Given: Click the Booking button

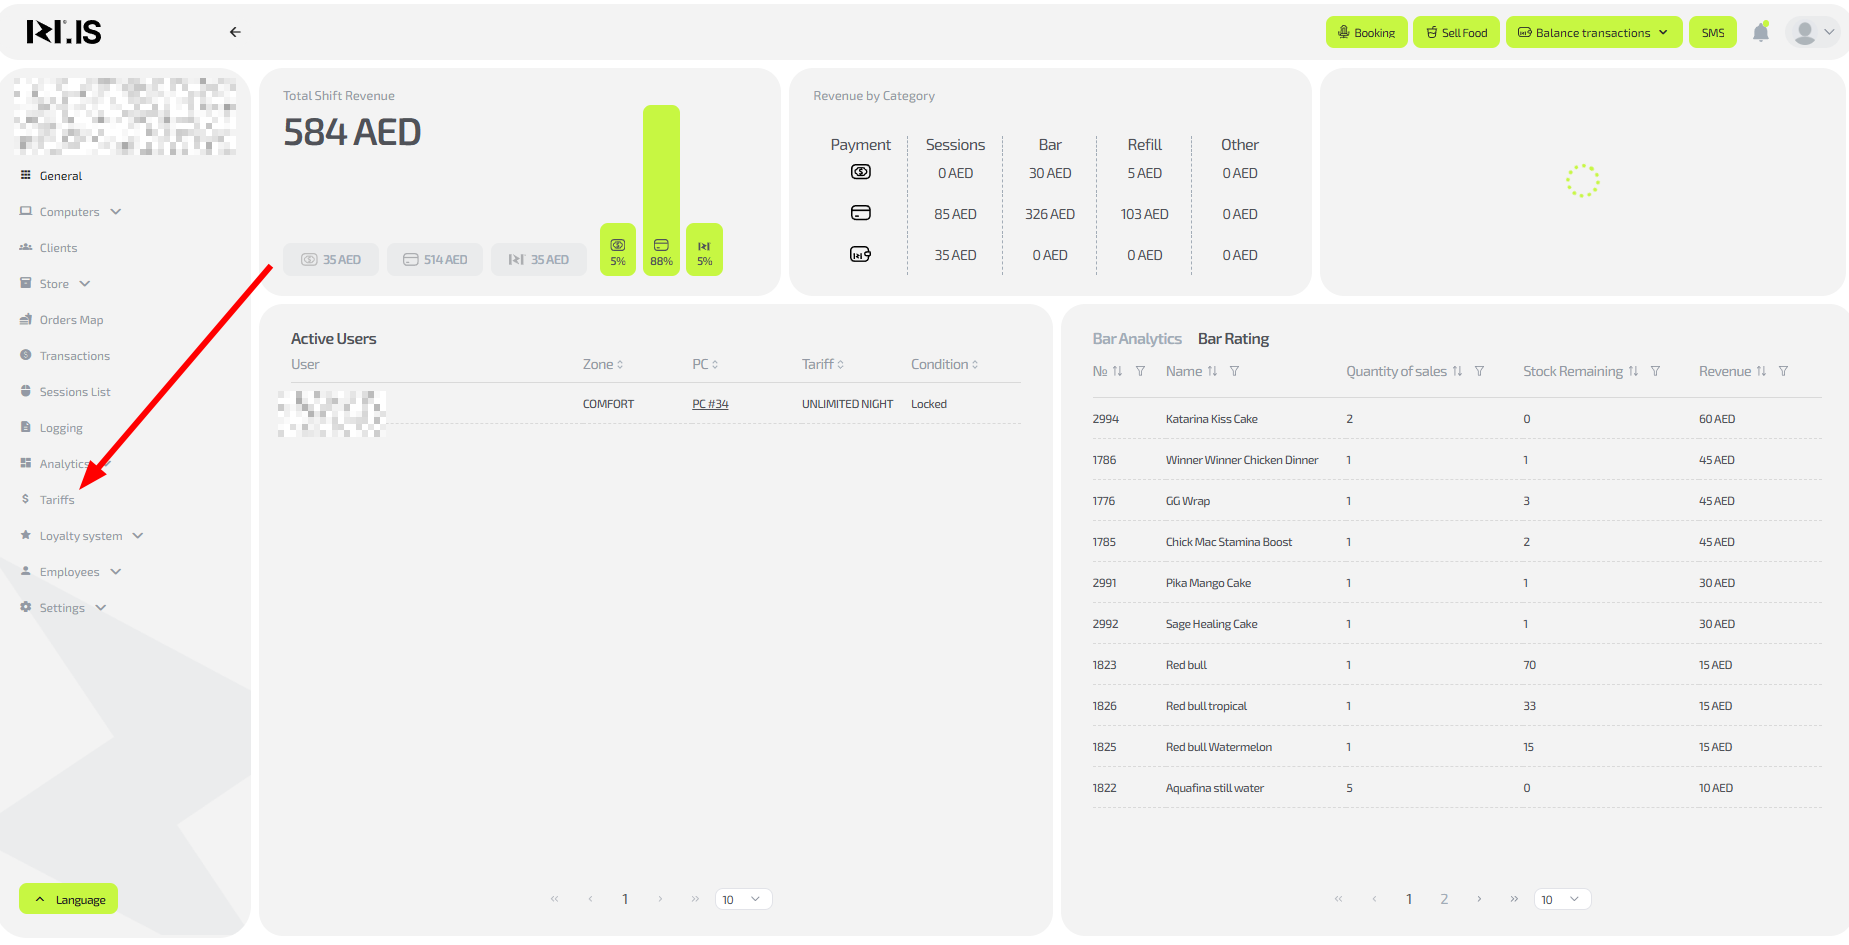Looking at the screenshot, I should pos(1366,33).
